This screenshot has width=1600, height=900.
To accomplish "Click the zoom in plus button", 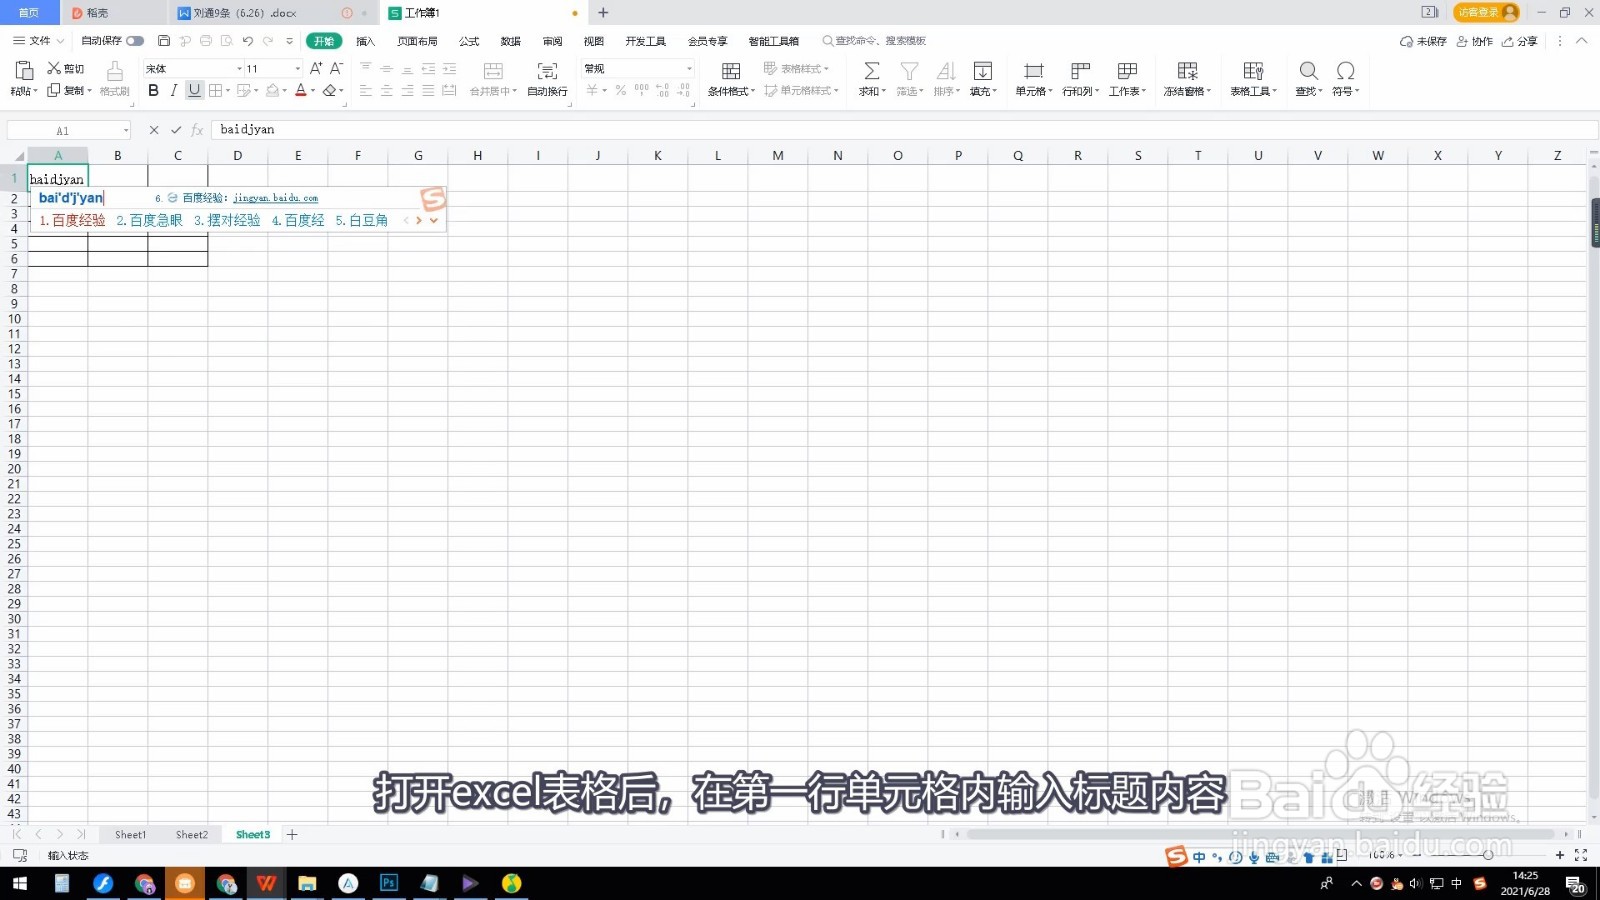I will tap(1560, 855).
